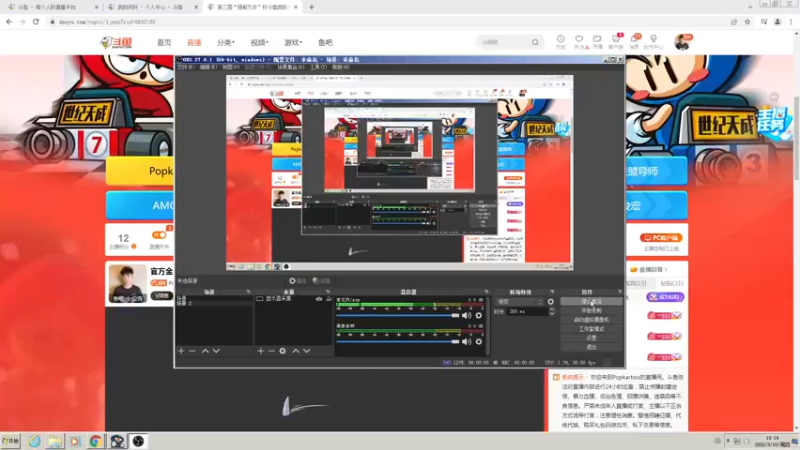
Task: Open Douyu user avatar menu
Action: 682,42
